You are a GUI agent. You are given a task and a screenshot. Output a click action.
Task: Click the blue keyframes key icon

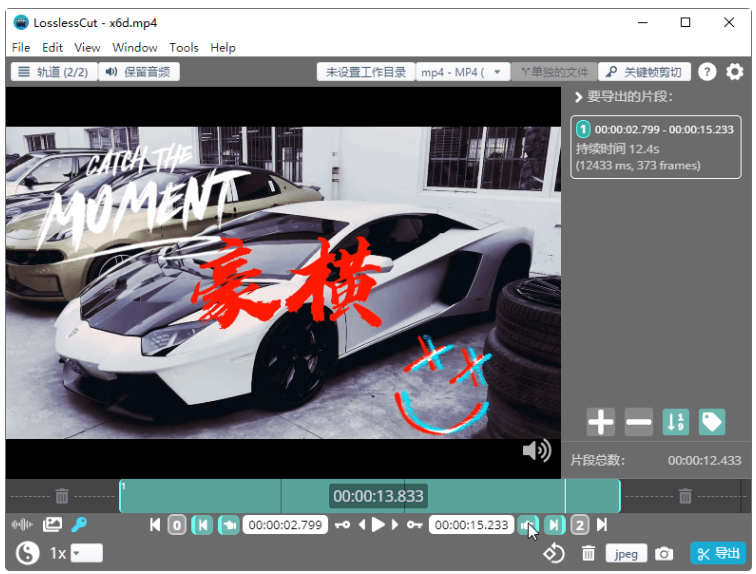coord(79,524)
